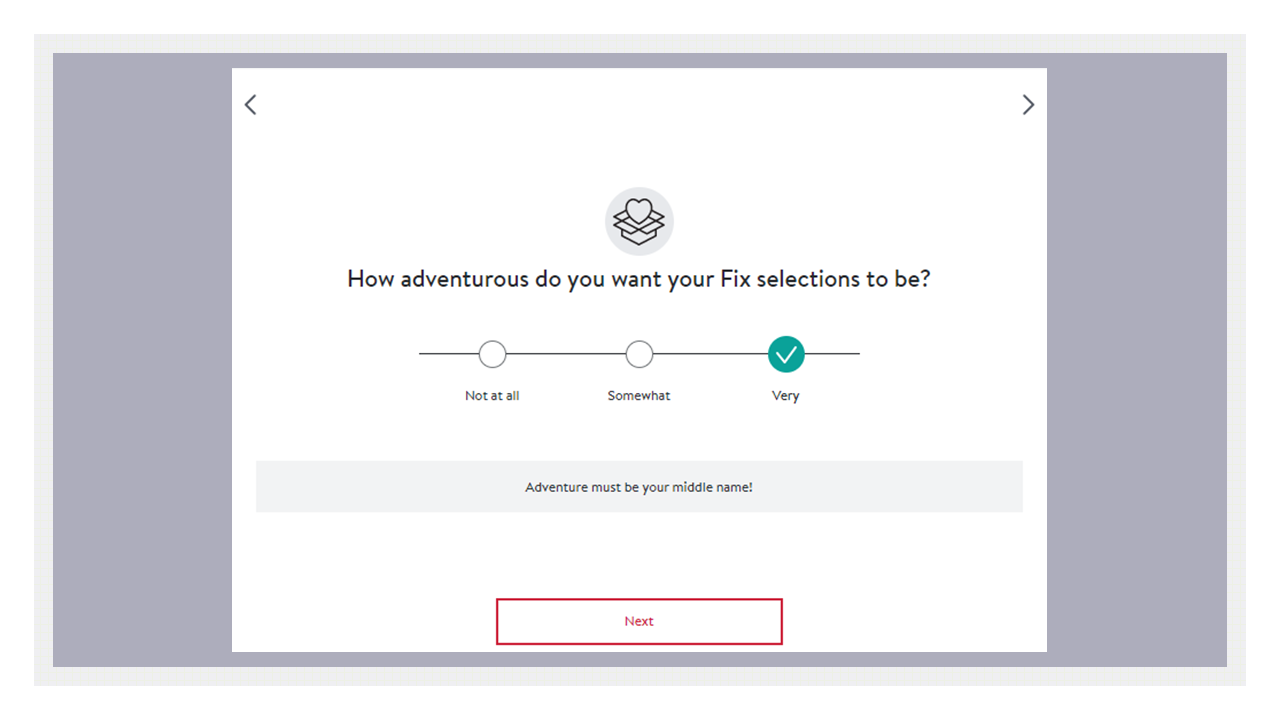Image resolution: width=1280 pixels, height=720 pixels.
Task: Choose the "Somewhat" radio circle
Action: (639, 354)
